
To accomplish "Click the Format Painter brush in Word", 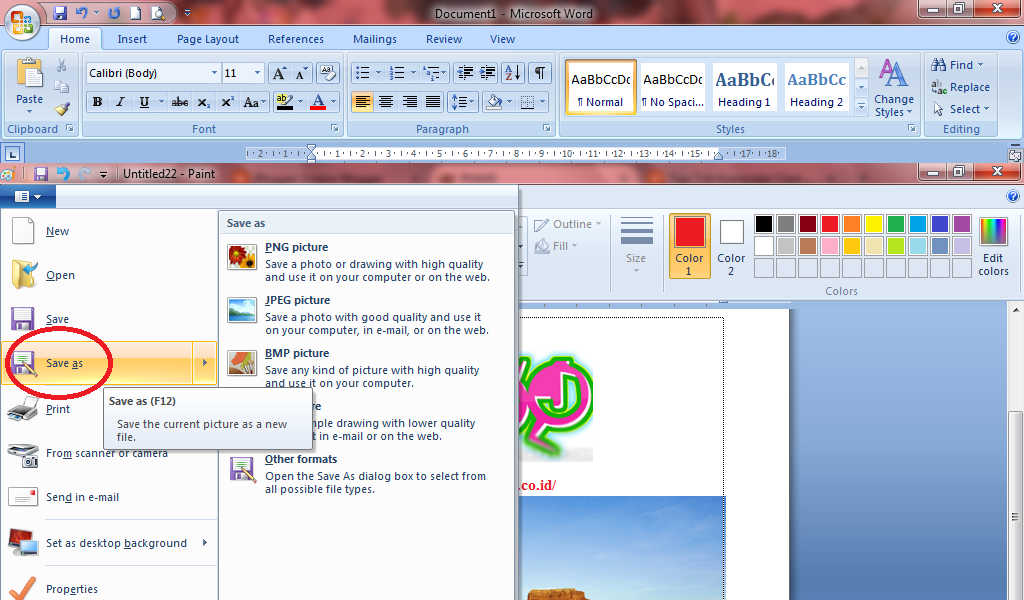I will pyautogui.click(x=62, y=108).
